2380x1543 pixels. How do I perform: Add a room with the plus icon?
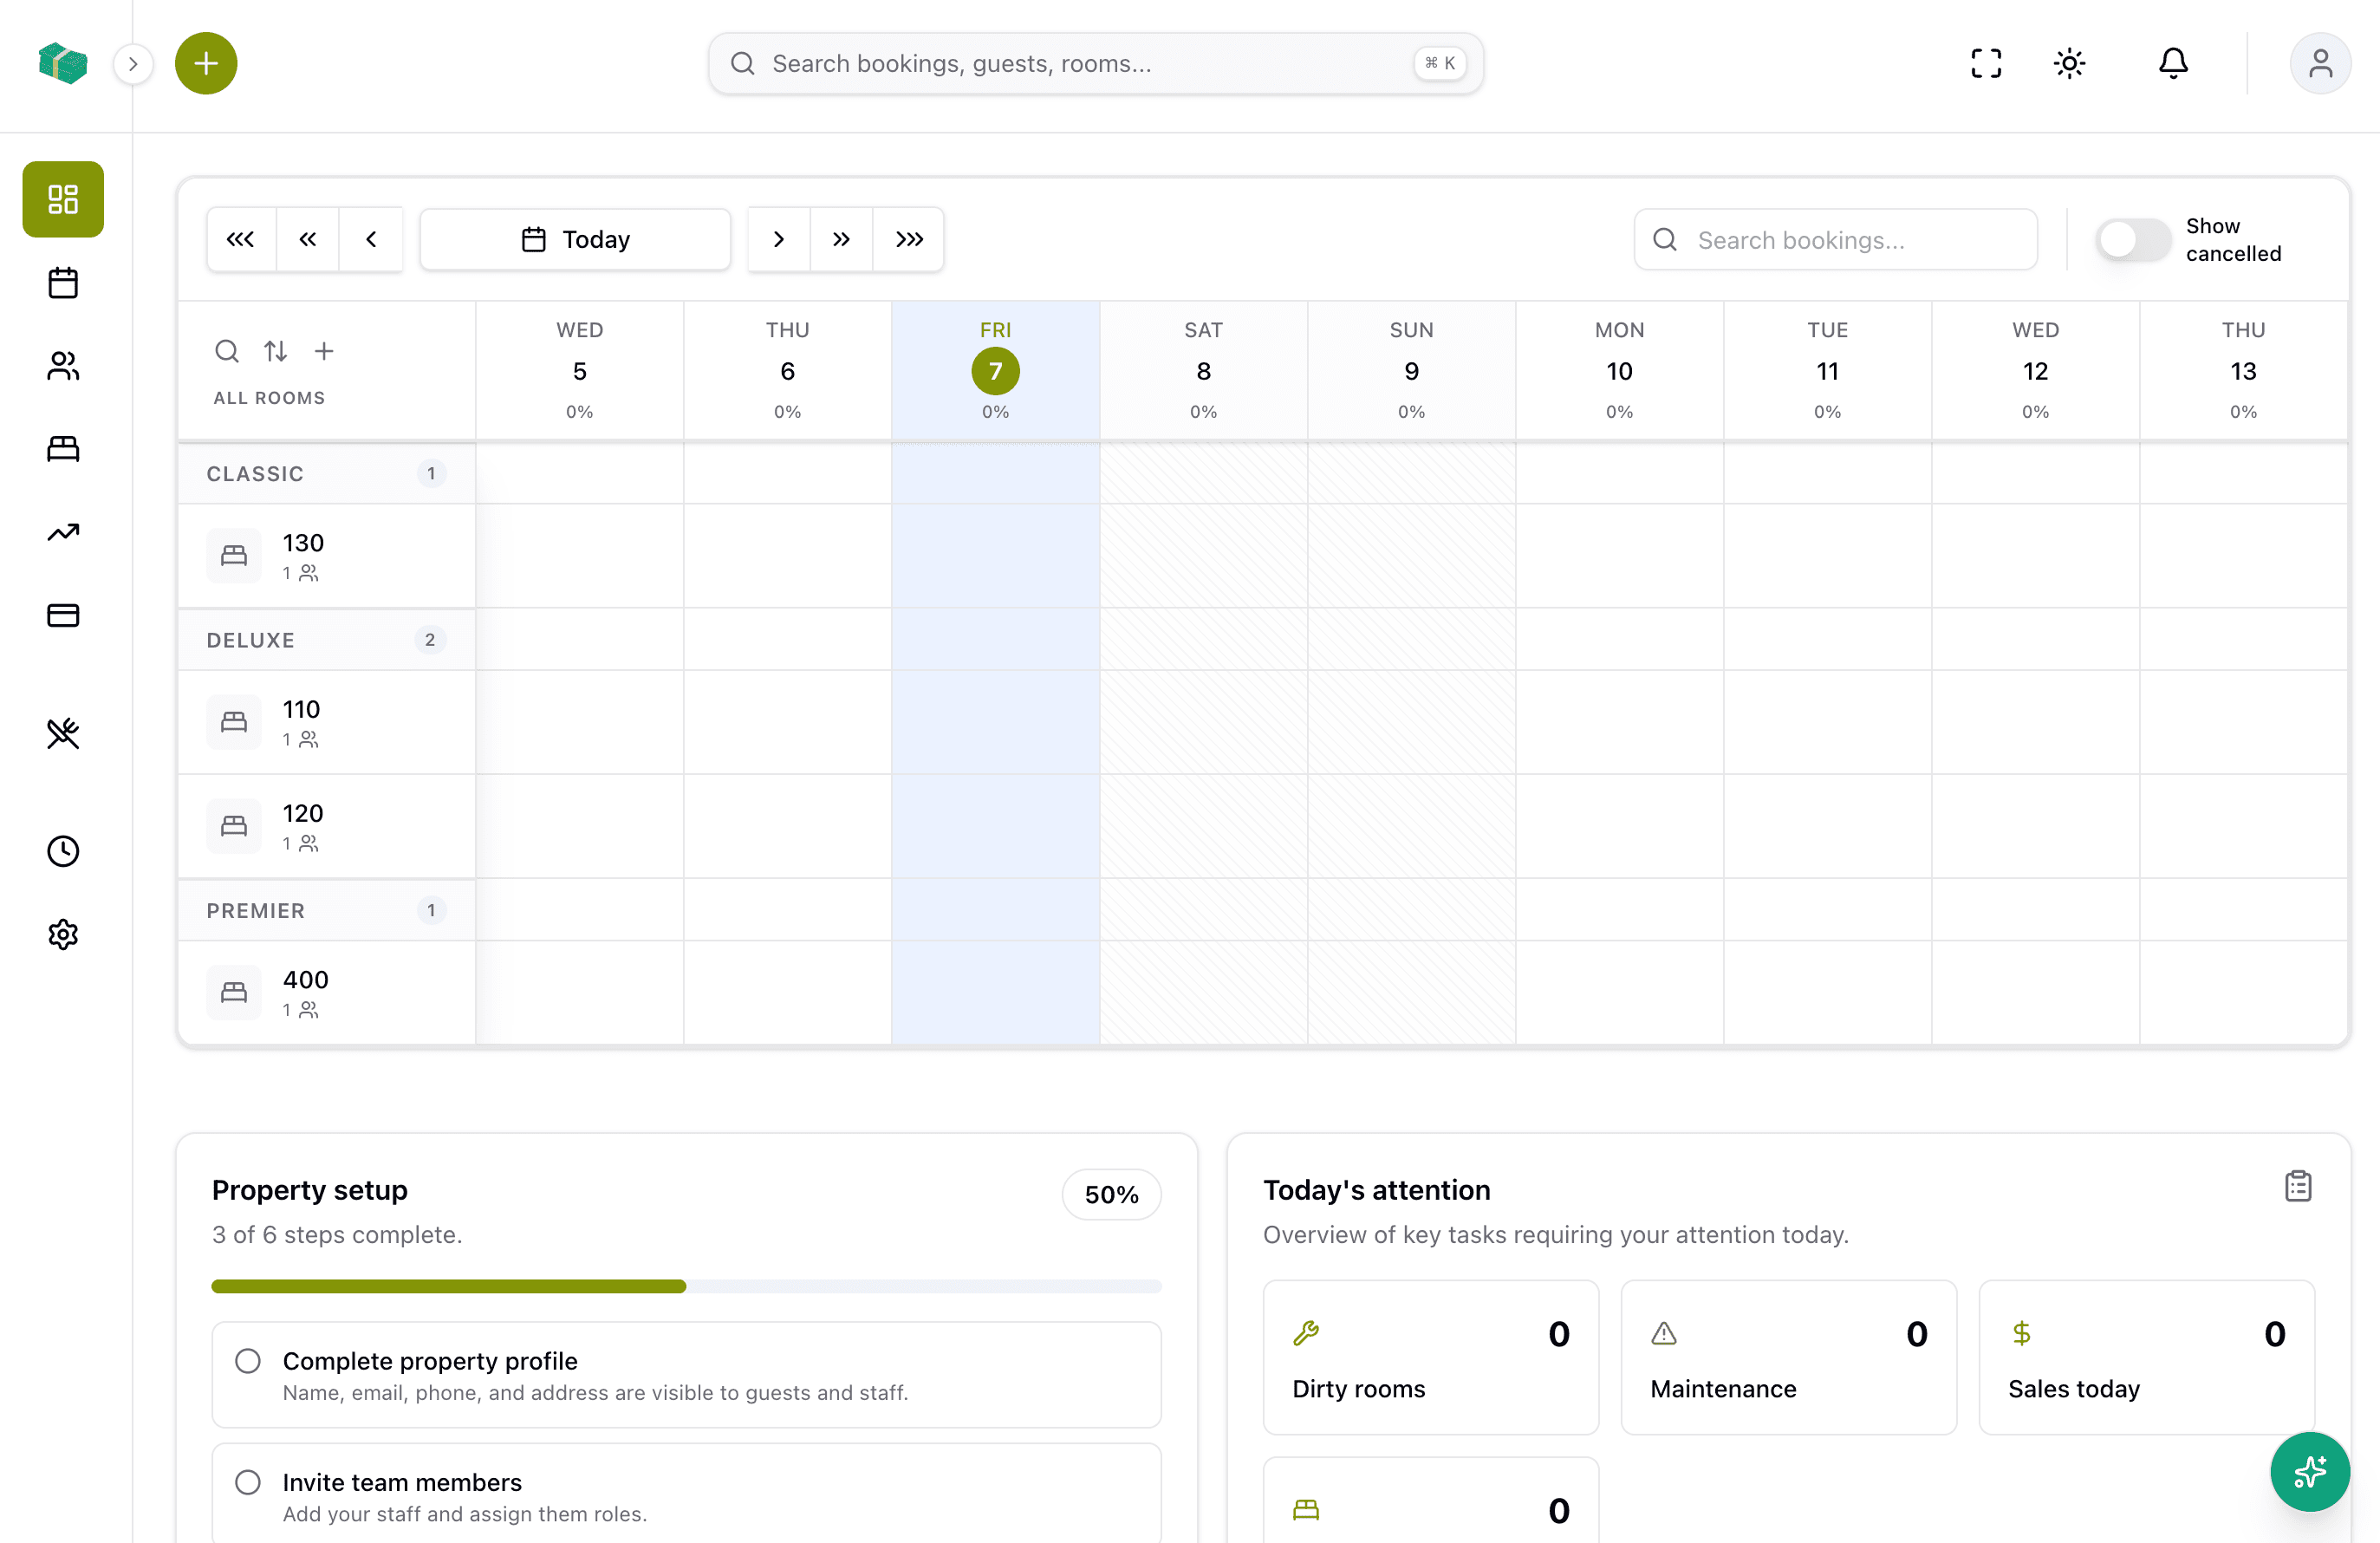coord(324,351)
